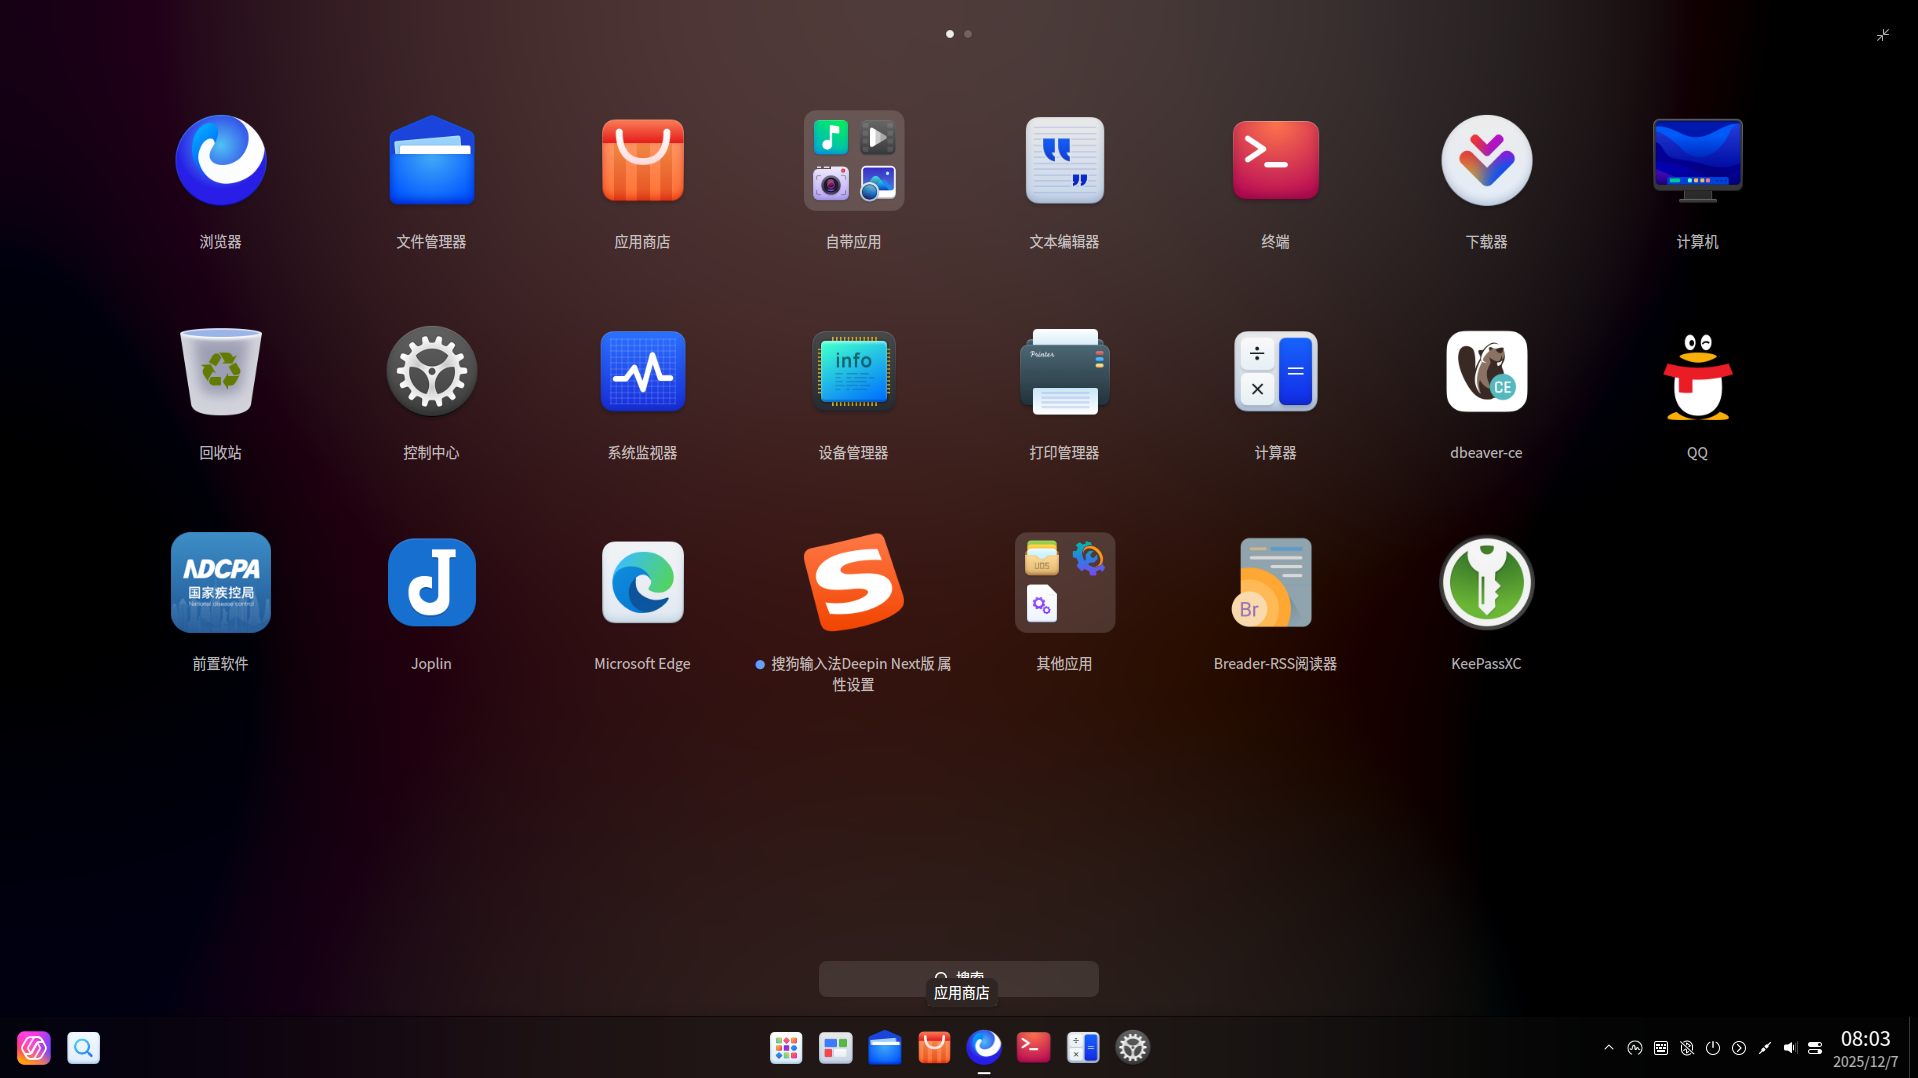Expand the system tray arrow

(1609, 1048)
